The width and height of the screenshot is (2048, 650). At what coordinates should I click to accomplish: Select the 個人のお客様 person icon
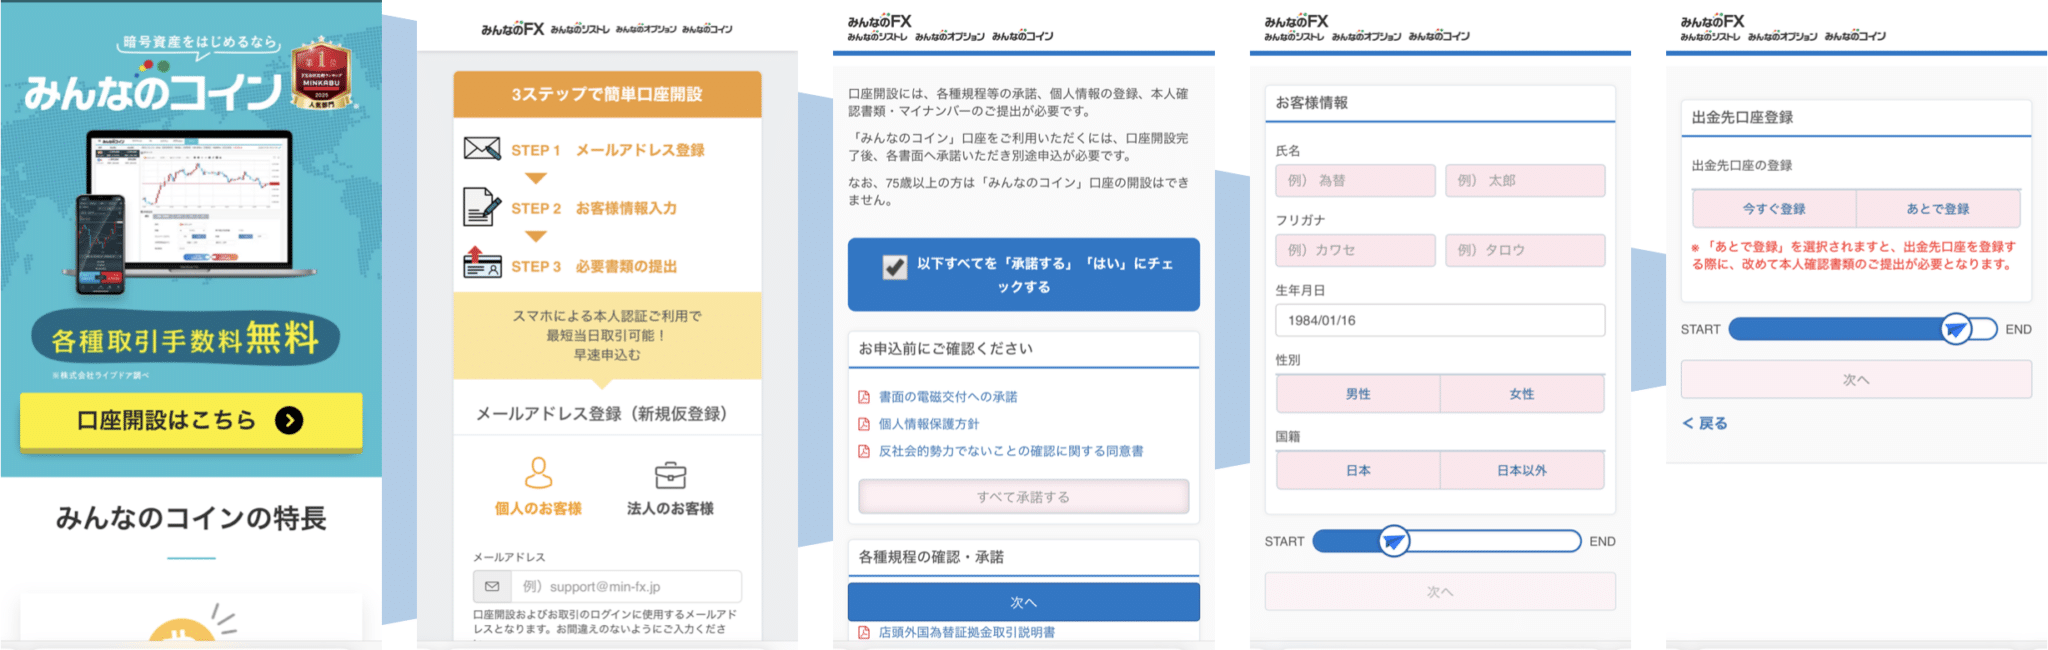click(x=538, y=472)
